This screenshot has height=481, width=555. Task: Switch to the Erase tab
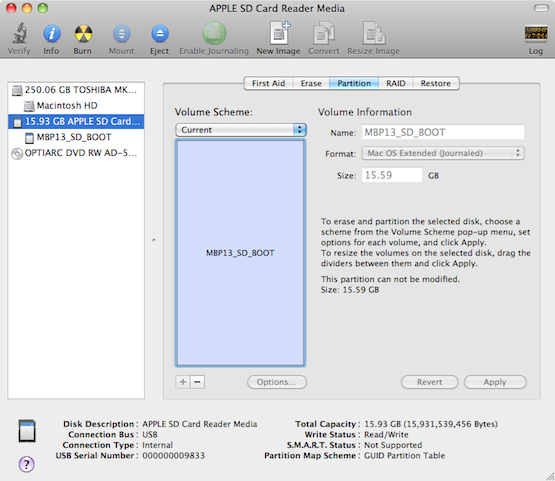pyautogui.click(x=311, y=84)
